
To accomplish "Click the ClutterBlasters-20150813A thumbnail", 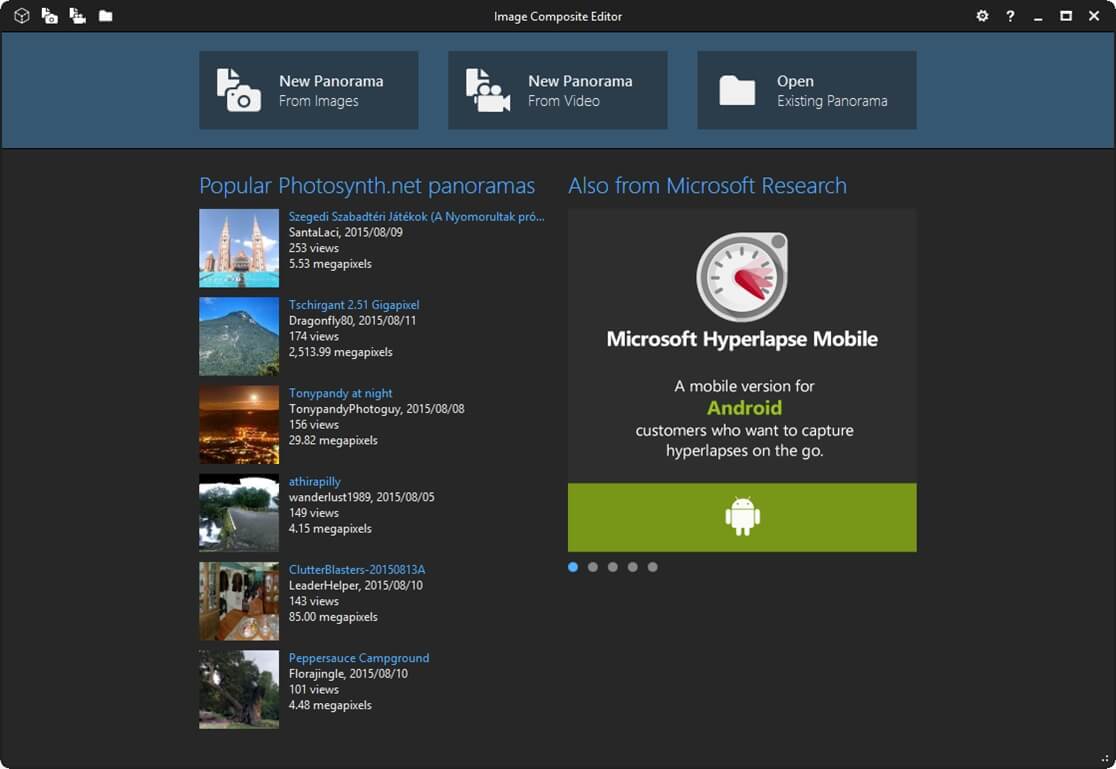I will pyautogui.click(x=239, y=600).
